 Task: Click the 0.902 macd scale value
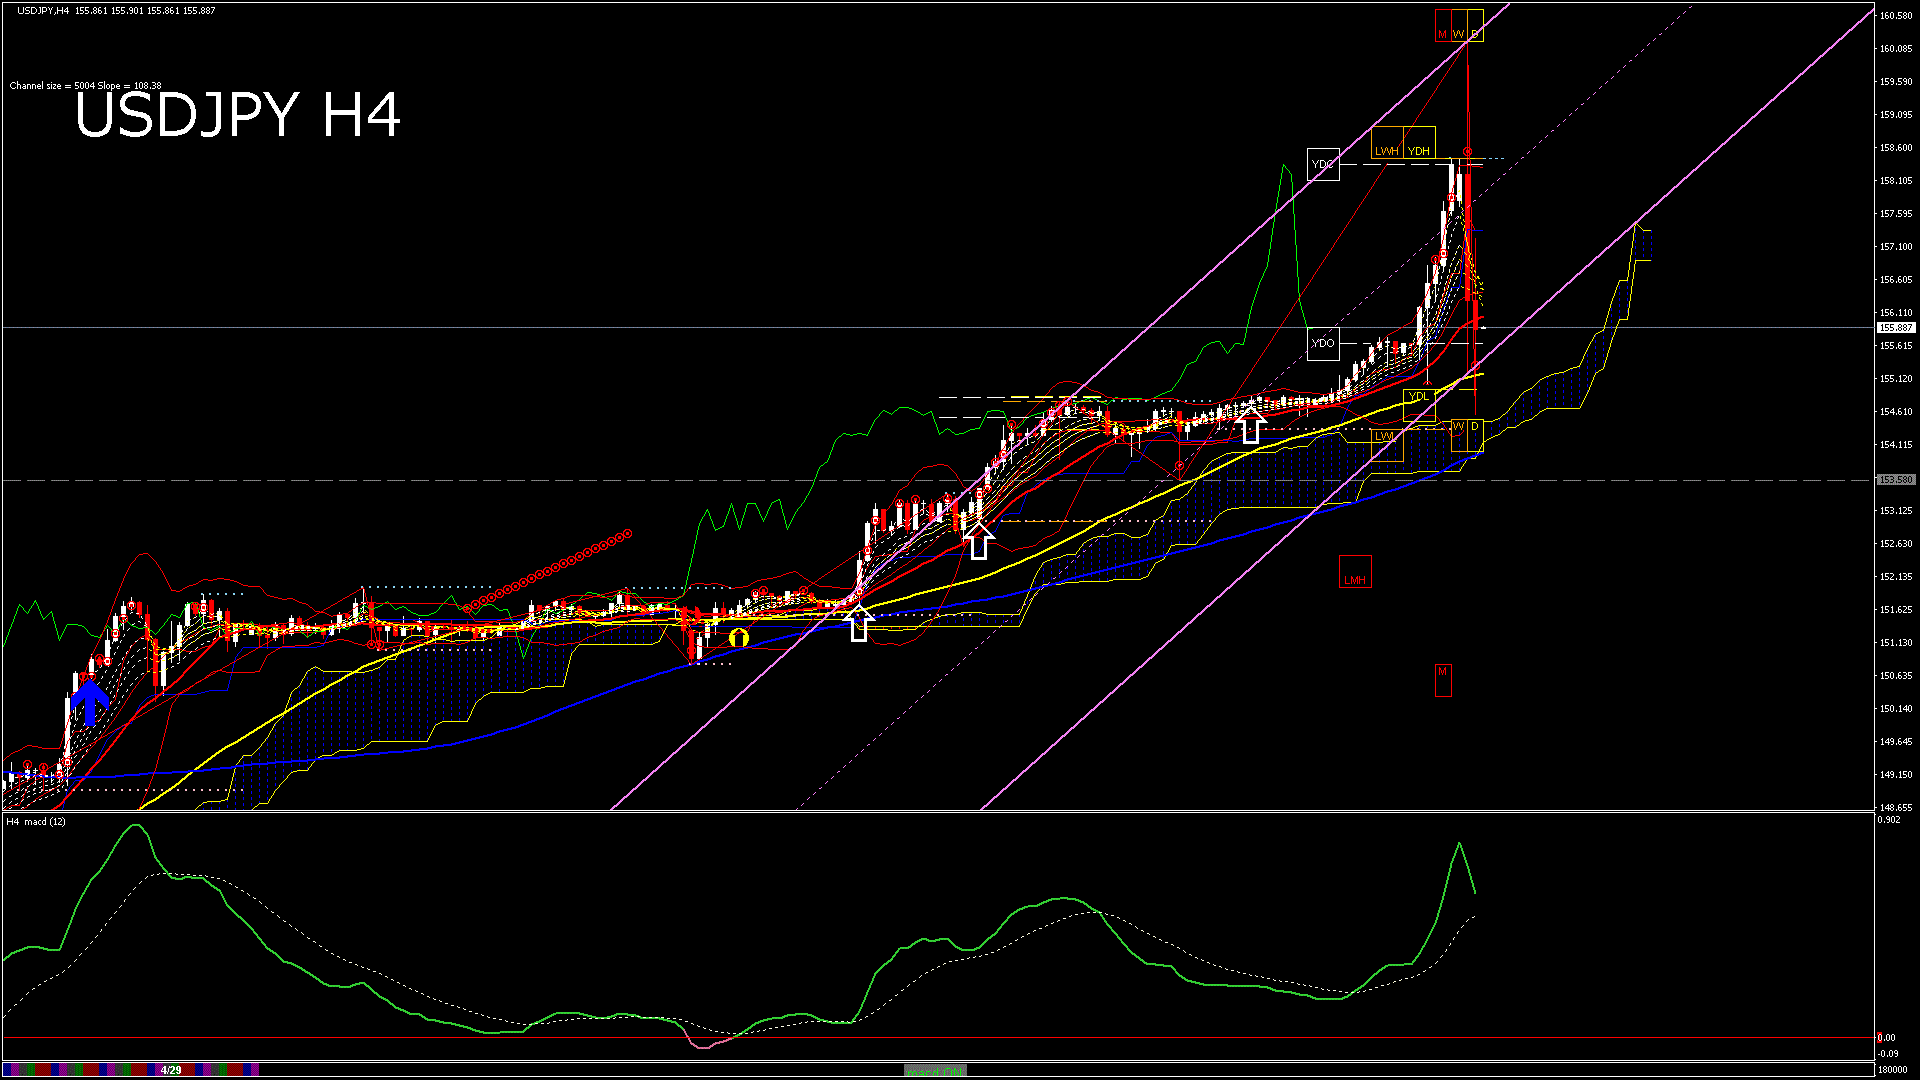pyautogui.click(x=1890, y=821)
